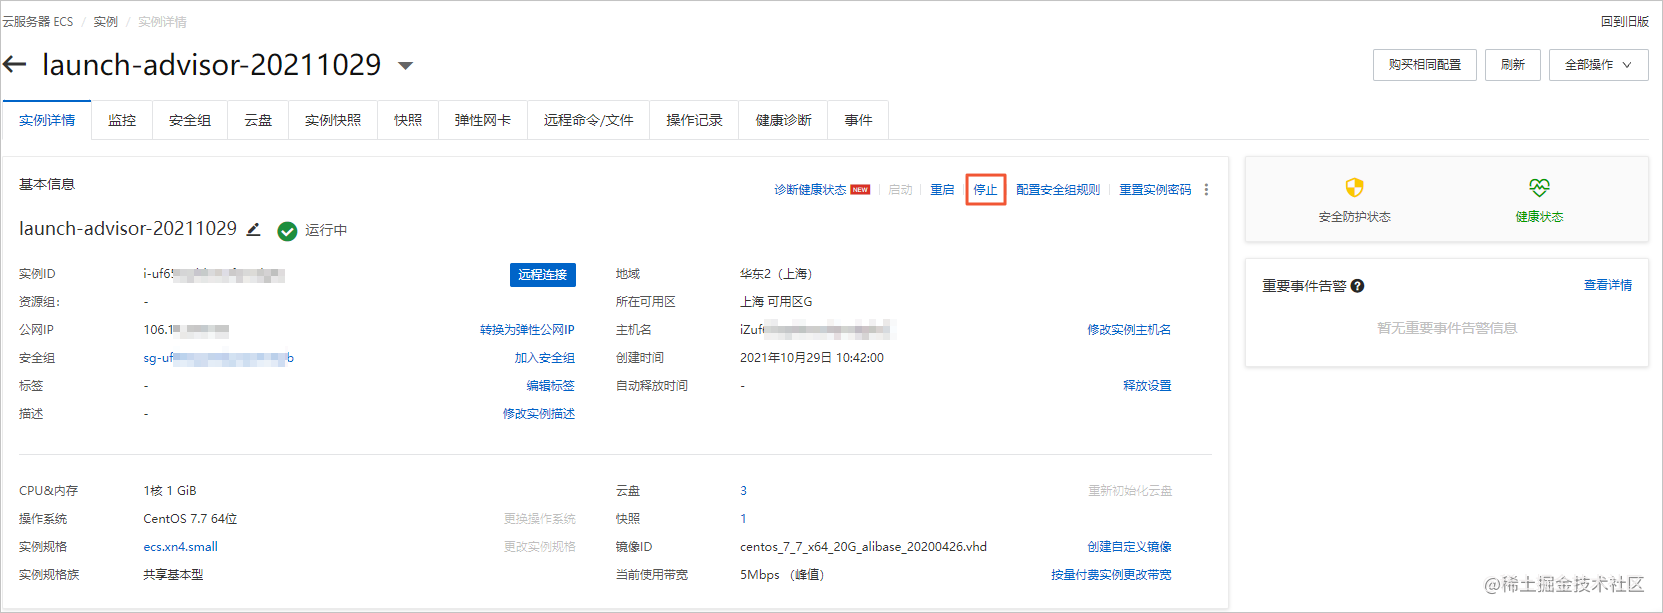Open the more actions vertical dots menu
Viewport: 1663px width, 613px height.
click(1206, 190)
